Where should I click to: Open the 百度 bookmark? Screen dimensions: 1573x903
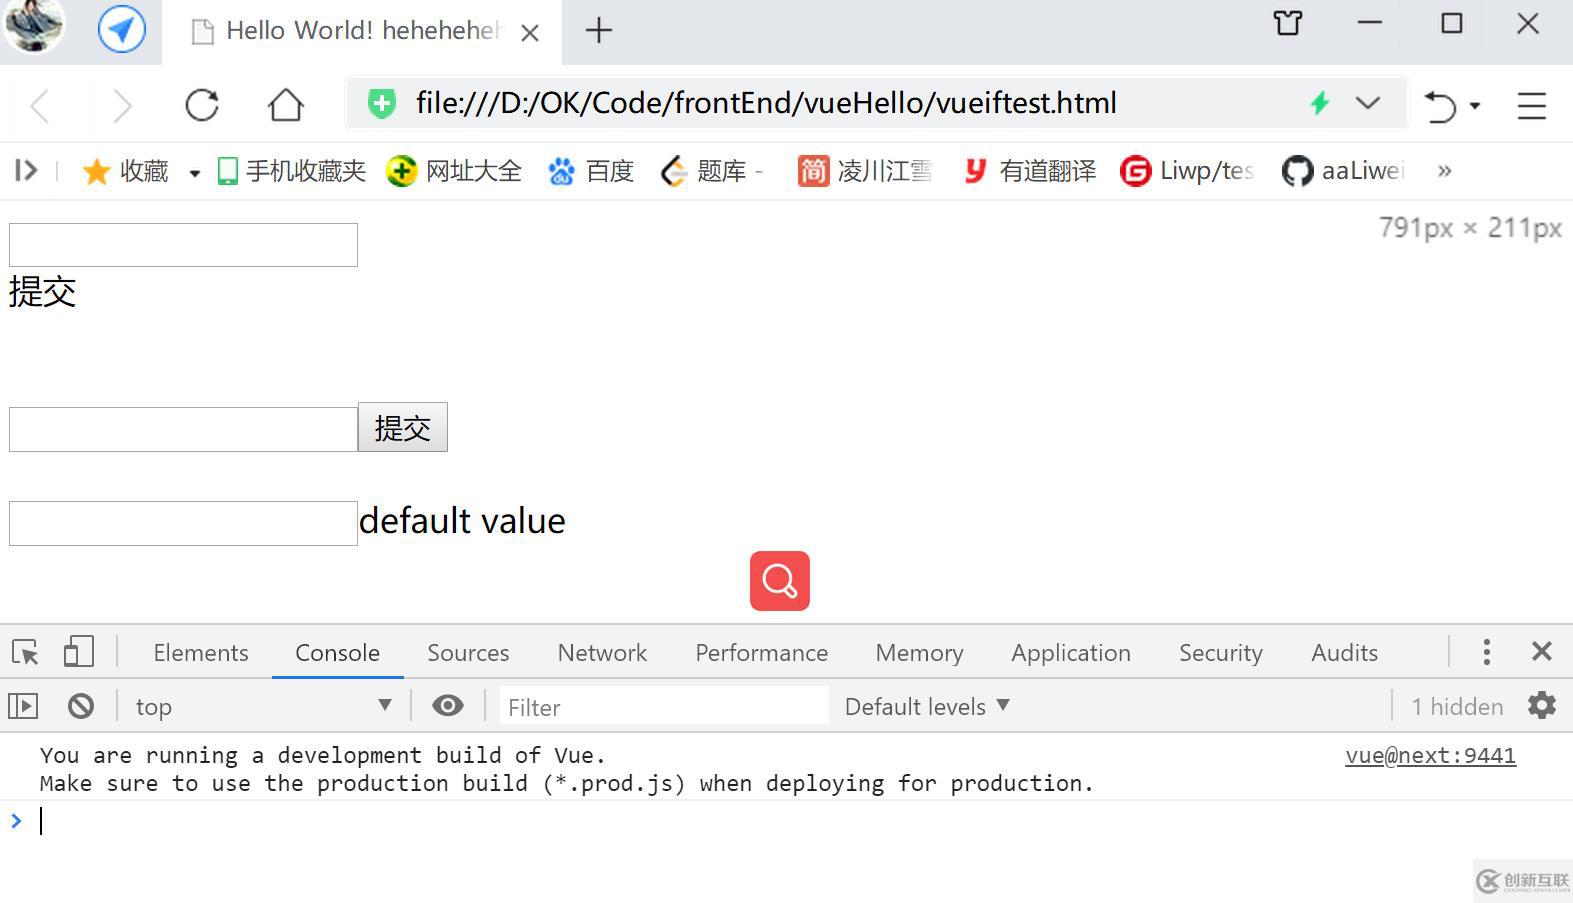tap(591, 171)
